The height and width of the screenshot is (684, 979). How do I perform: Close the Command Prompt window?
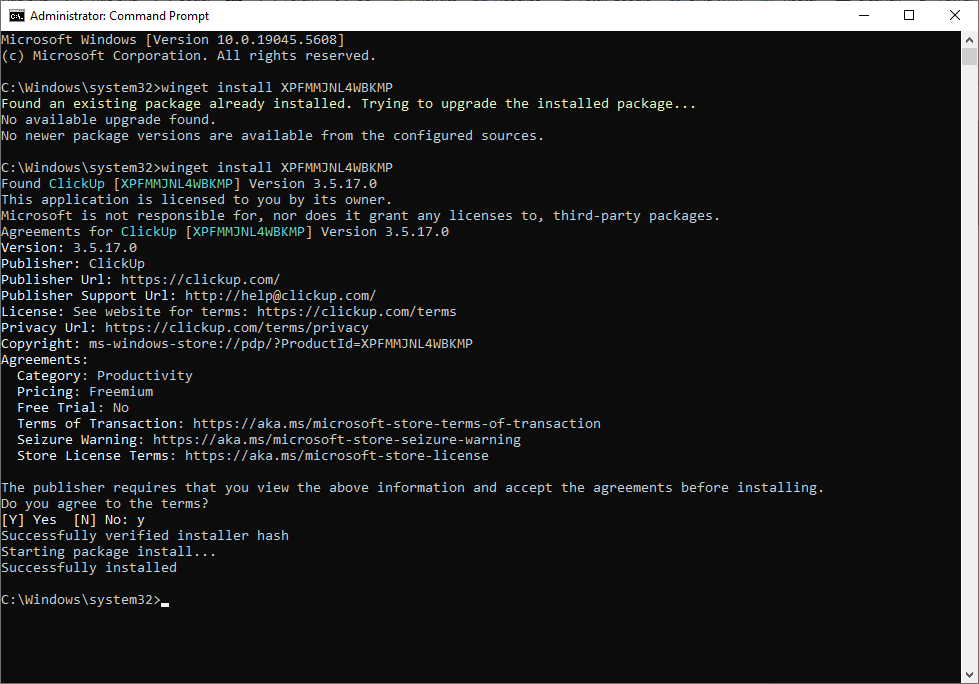tap(953, 15)
